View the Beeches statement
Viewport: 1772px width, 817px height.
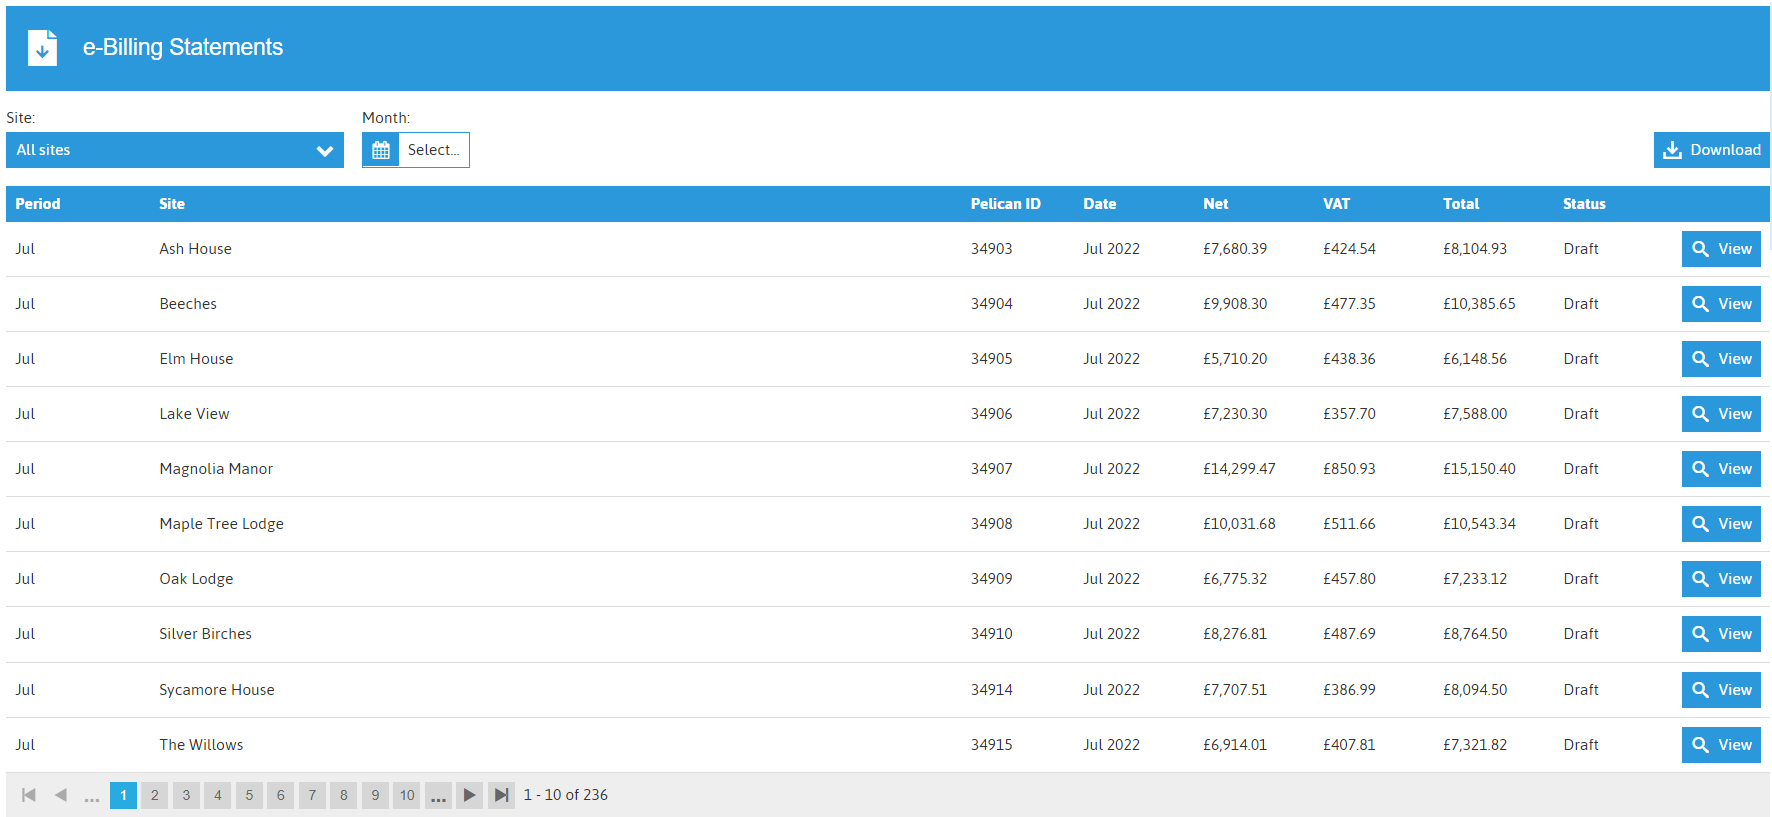[x=1721, y=304]
